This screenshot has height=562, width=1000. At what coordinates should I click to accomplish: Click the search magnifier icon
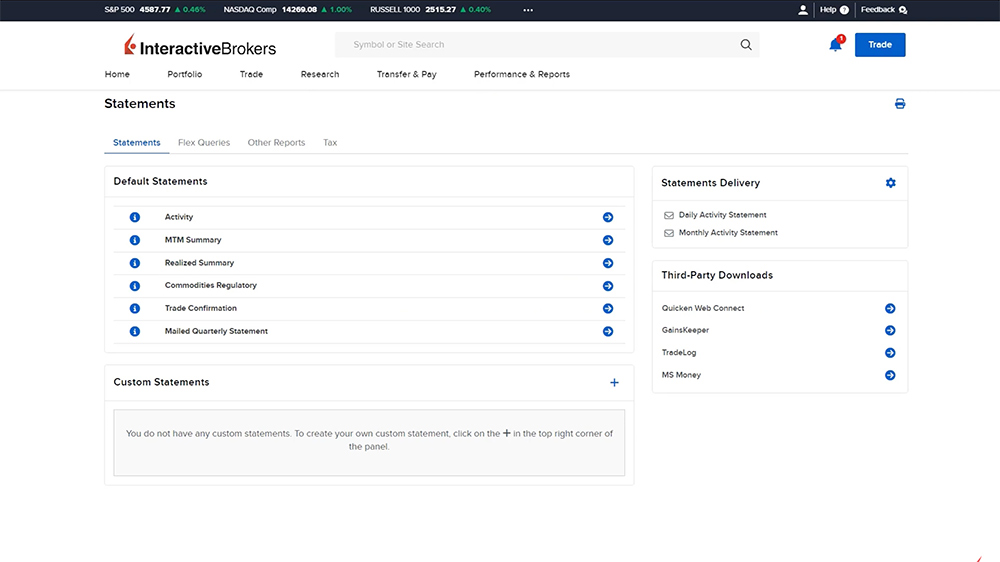[746, 45]
